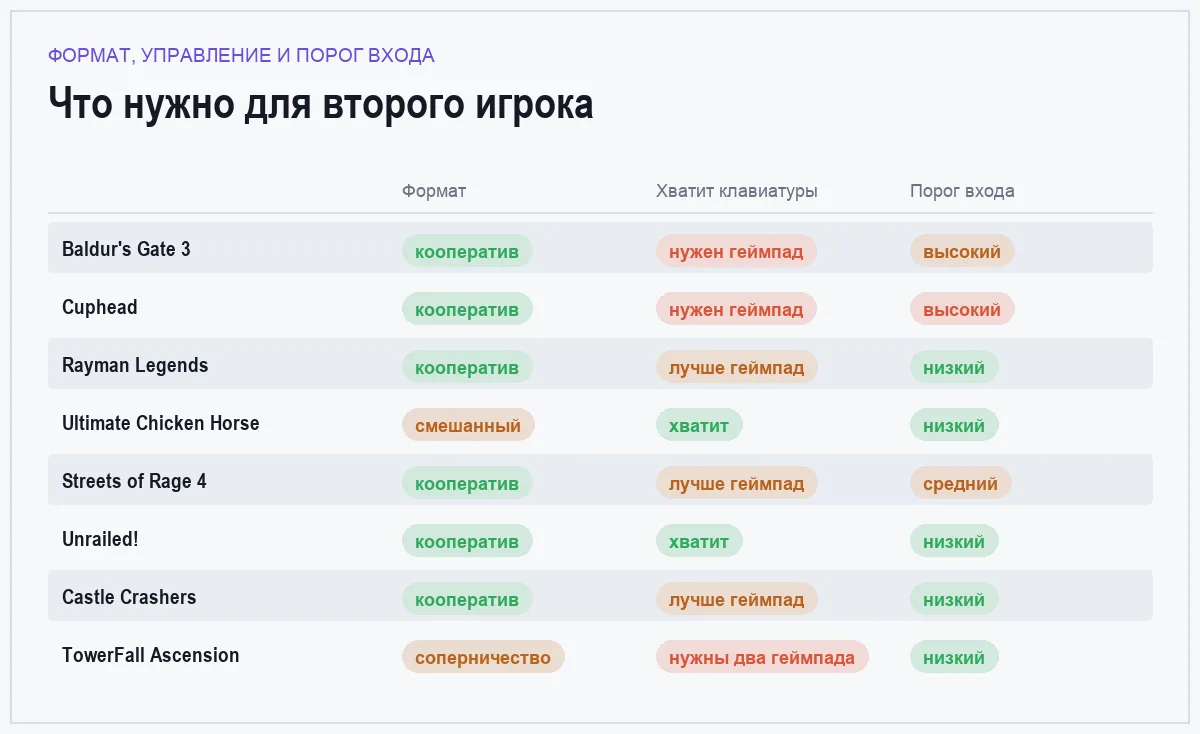
Task: Click 'нужны два геймпада' badge in TowerFall row
Action: 762,657
